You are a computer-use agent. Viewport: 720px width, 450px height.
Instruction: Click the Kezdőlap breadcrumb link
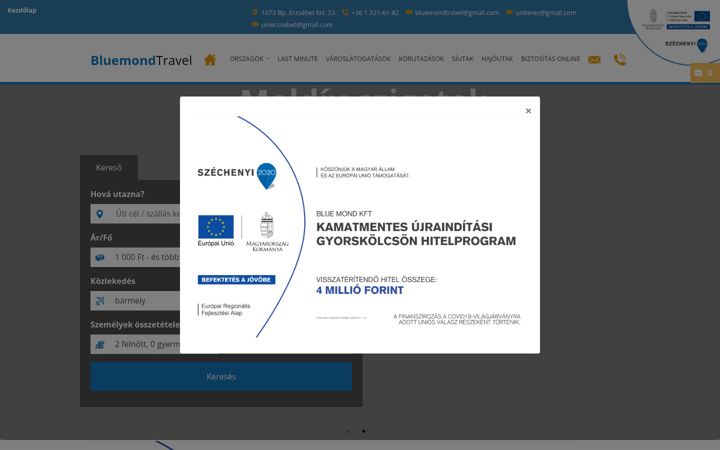coord(22,10)
